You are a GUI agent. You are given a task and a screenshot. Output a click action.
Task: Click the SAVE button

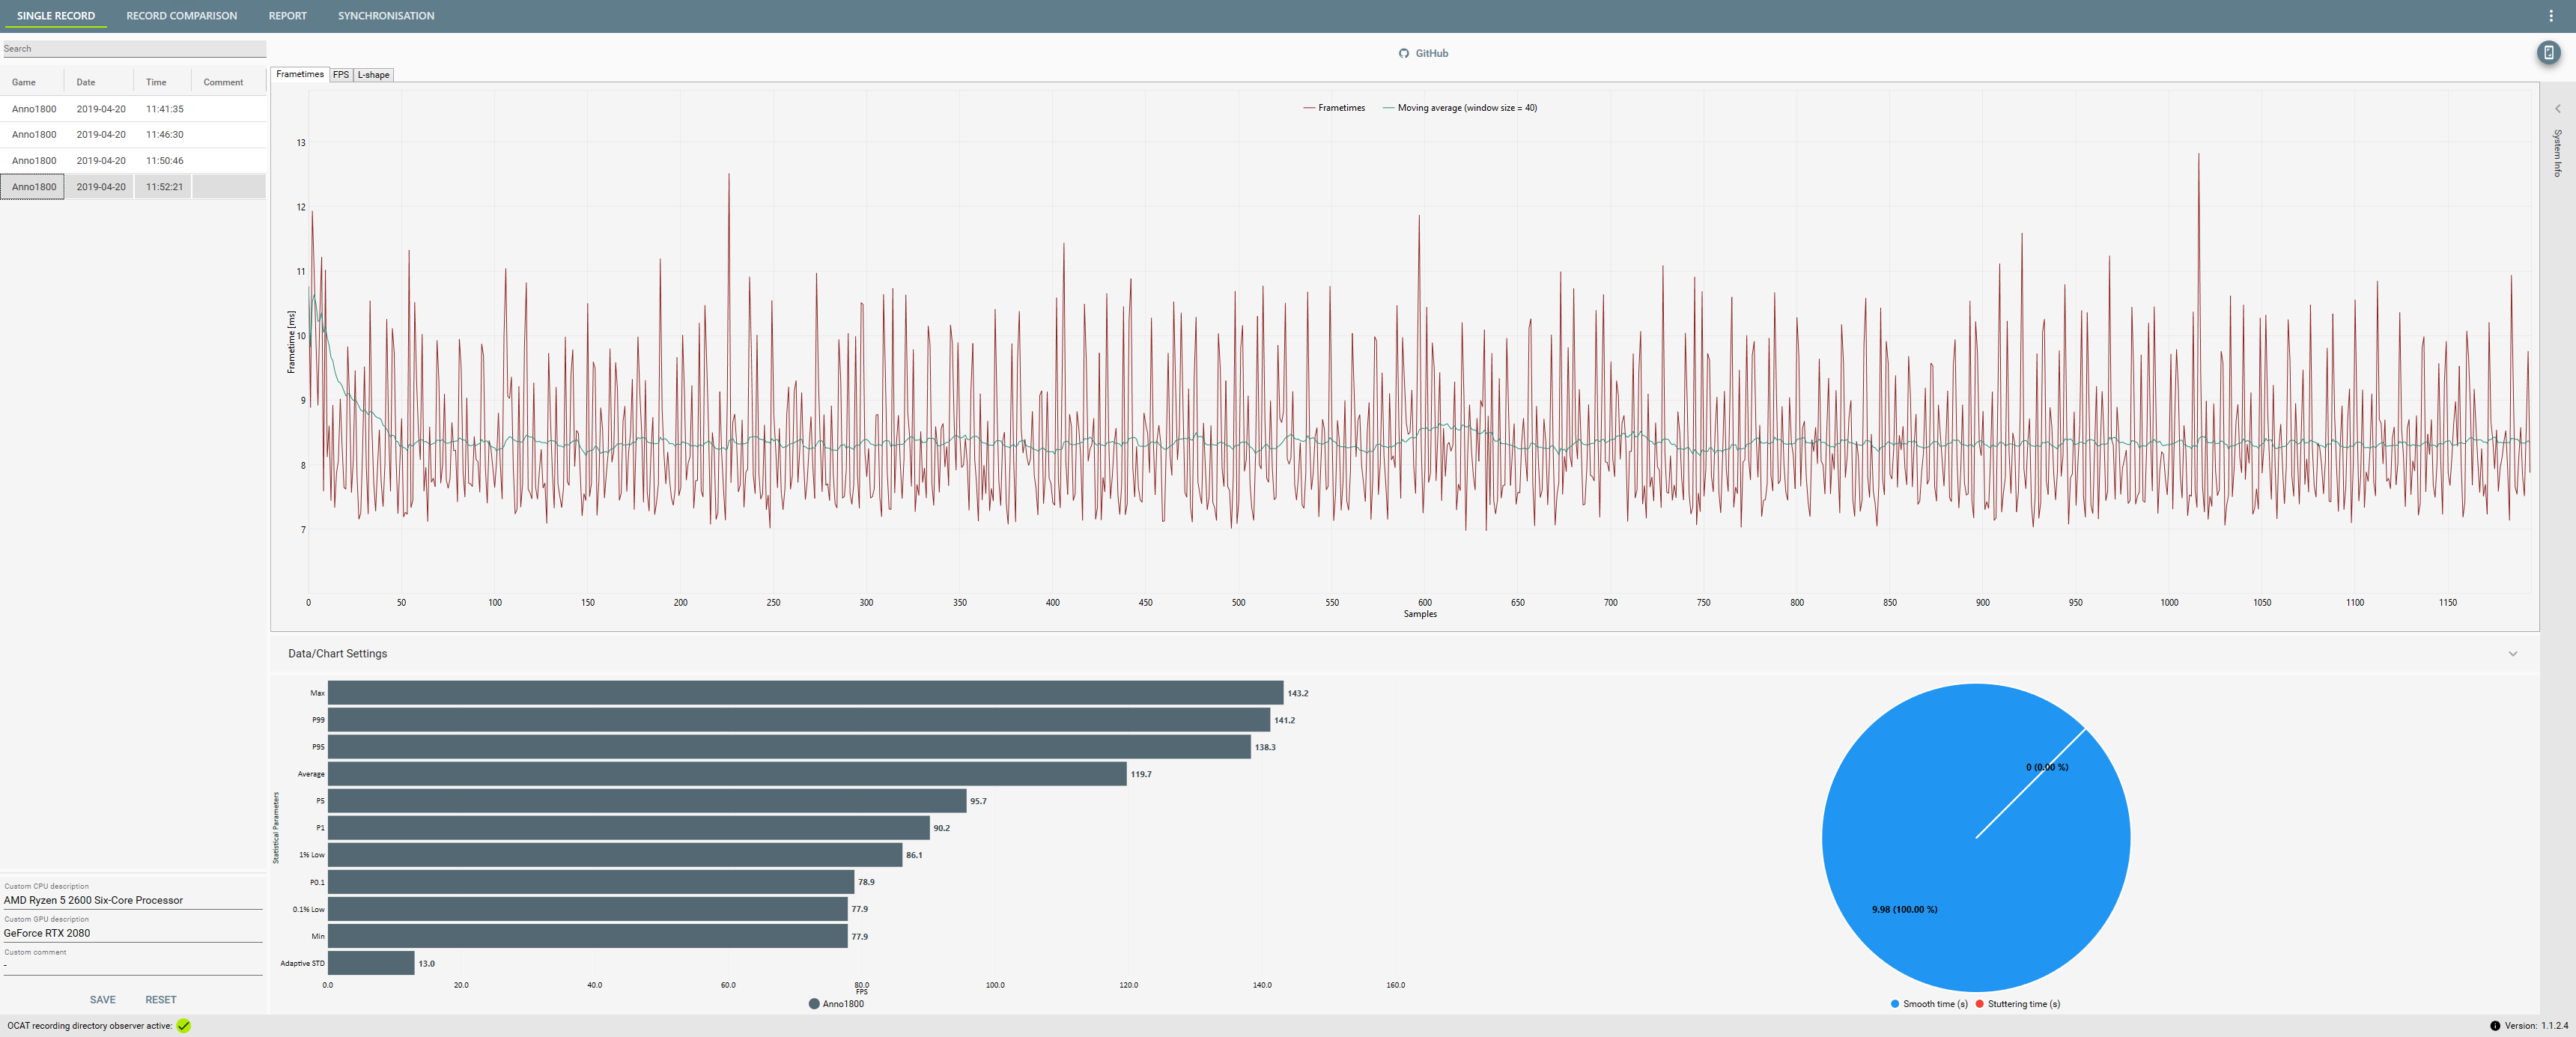pos(102,1000)
